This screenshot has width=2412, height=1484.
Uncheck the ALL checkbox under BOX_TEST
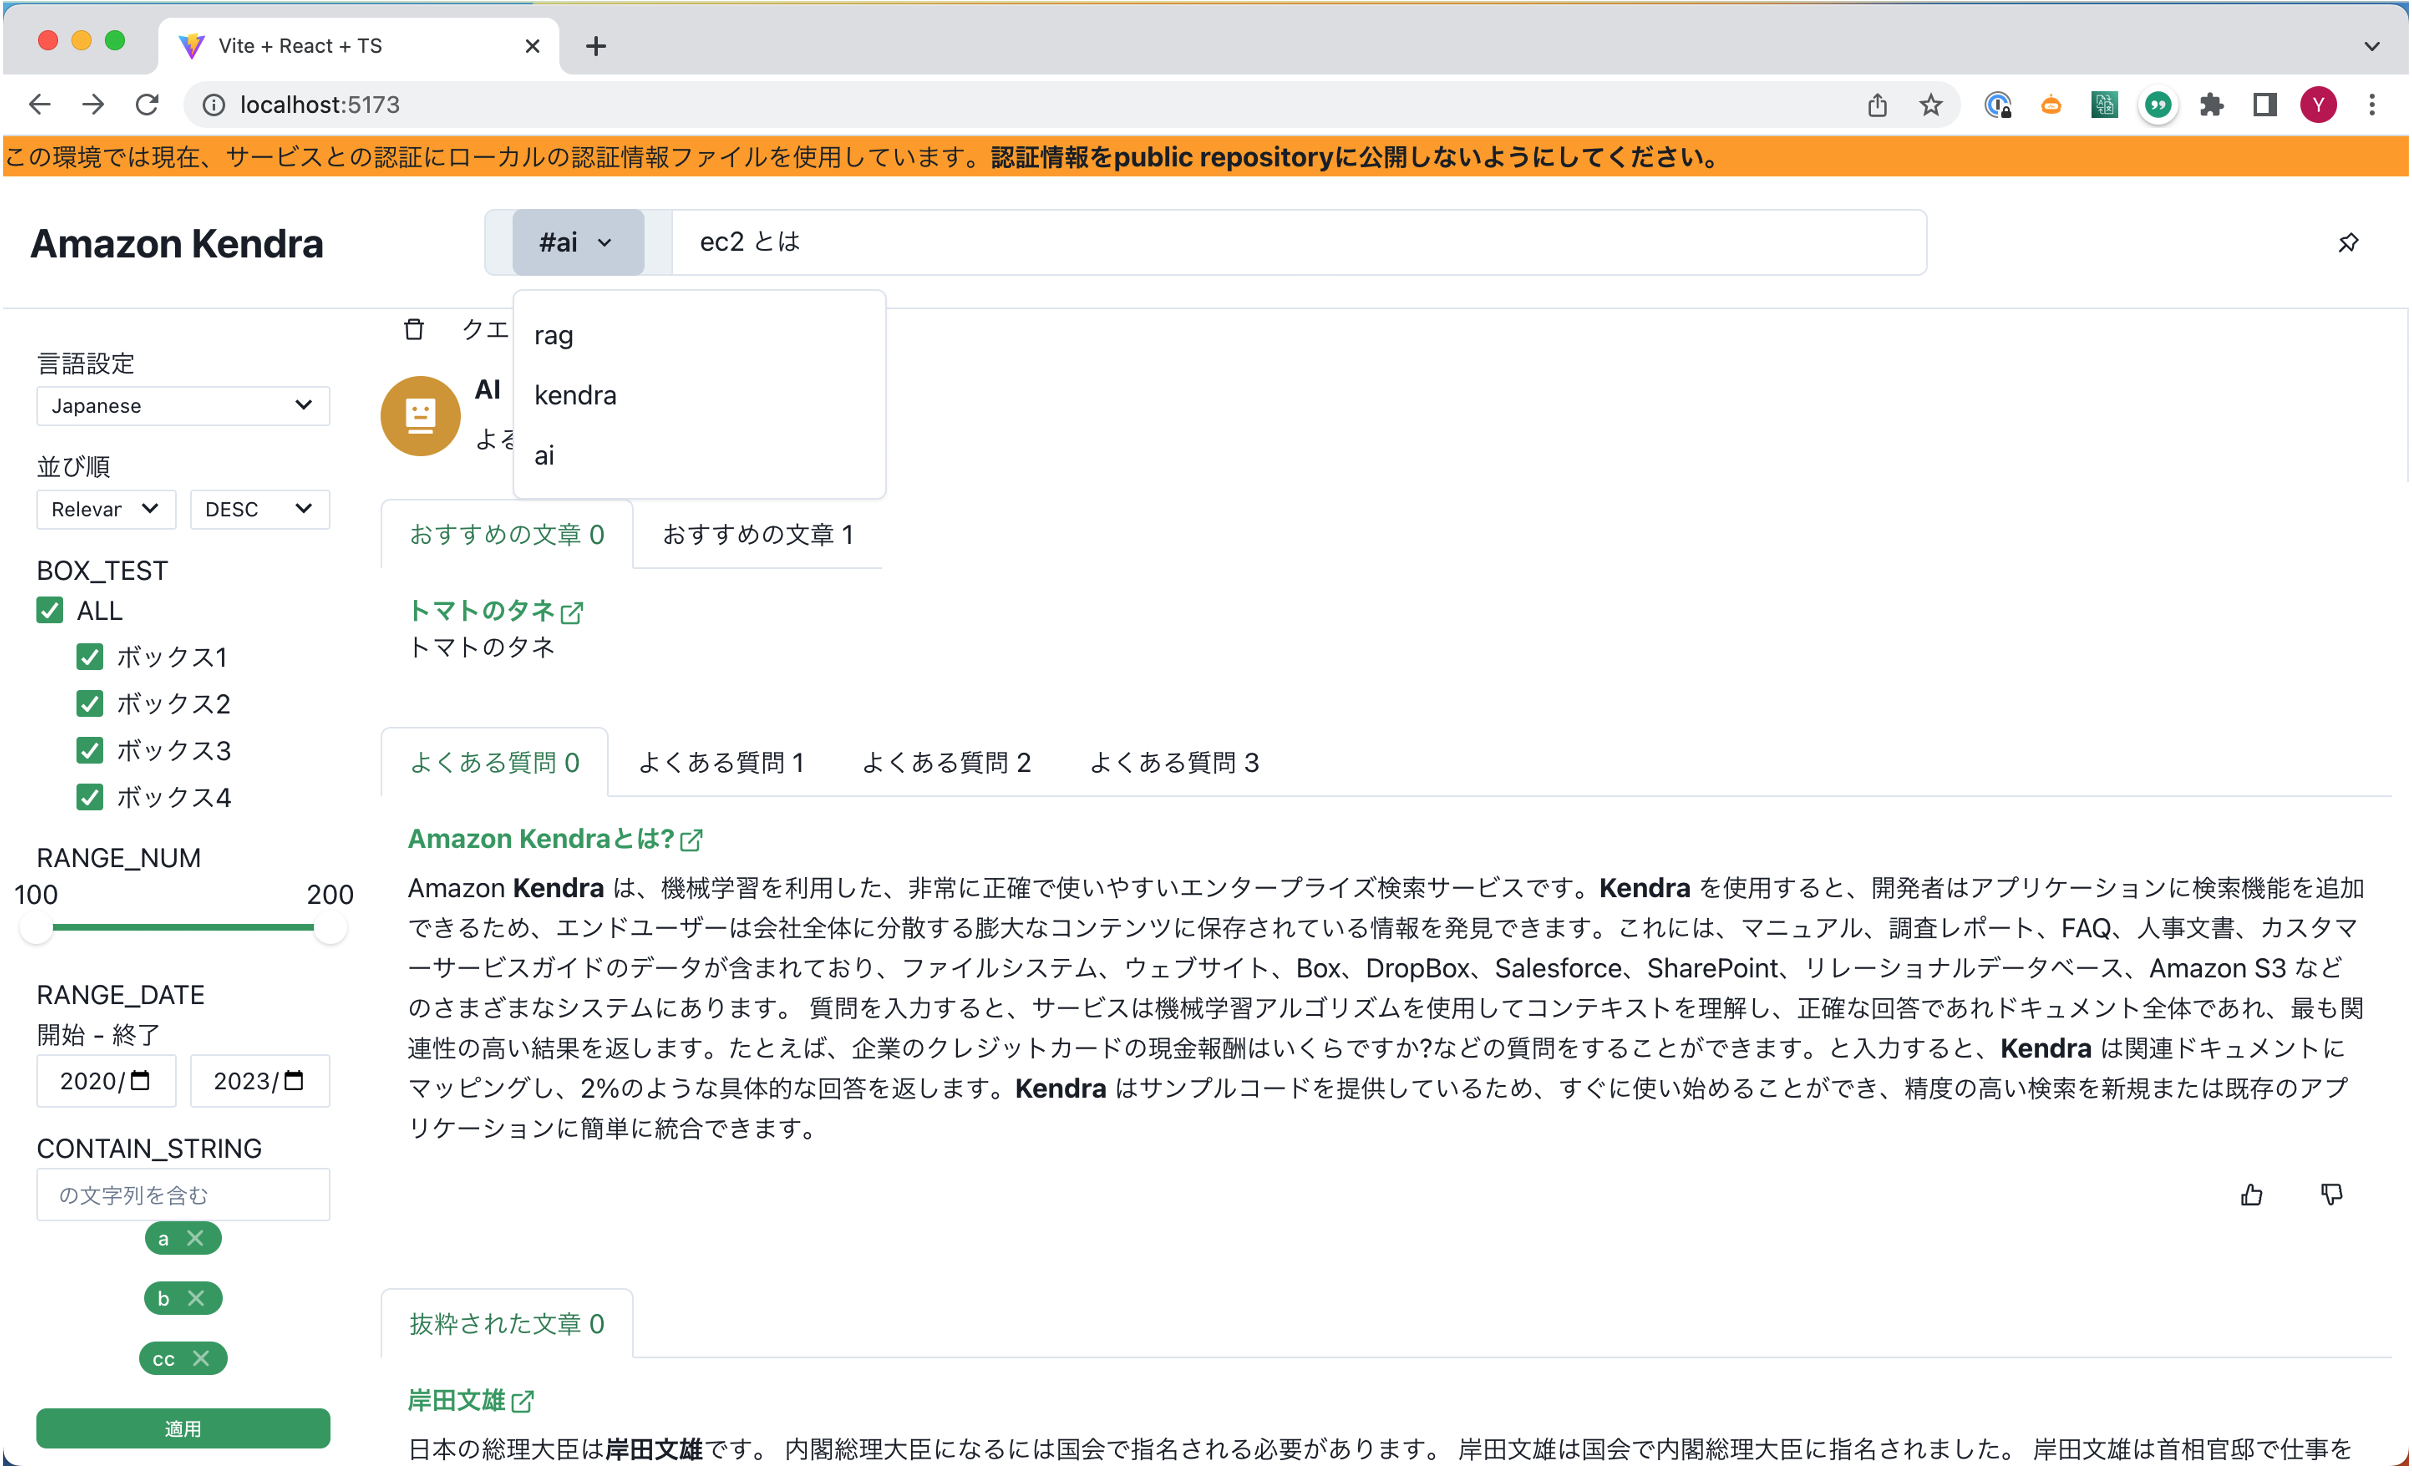pos(50,611)
